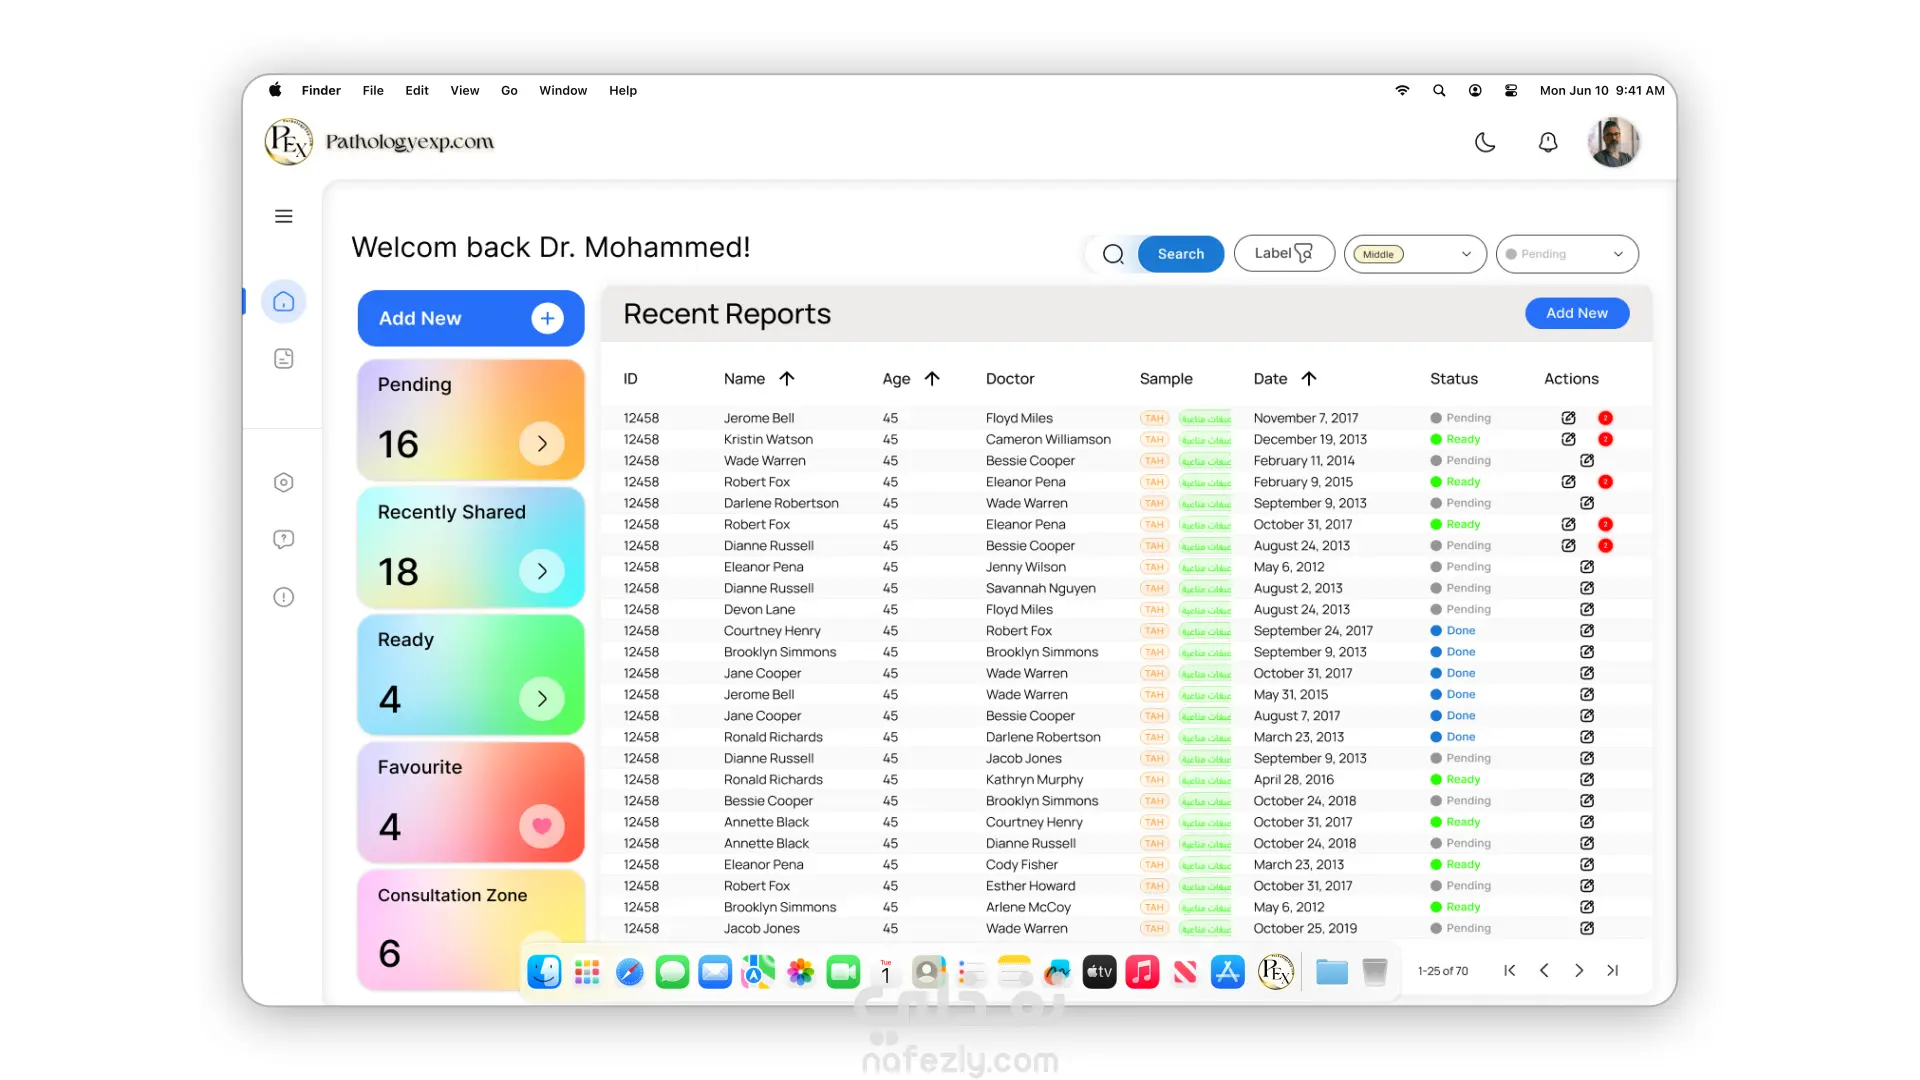Open the help question icon in sidebar
This screenshot has width=1920, height=1080.
pyautogui.click(x=284, y=539)
